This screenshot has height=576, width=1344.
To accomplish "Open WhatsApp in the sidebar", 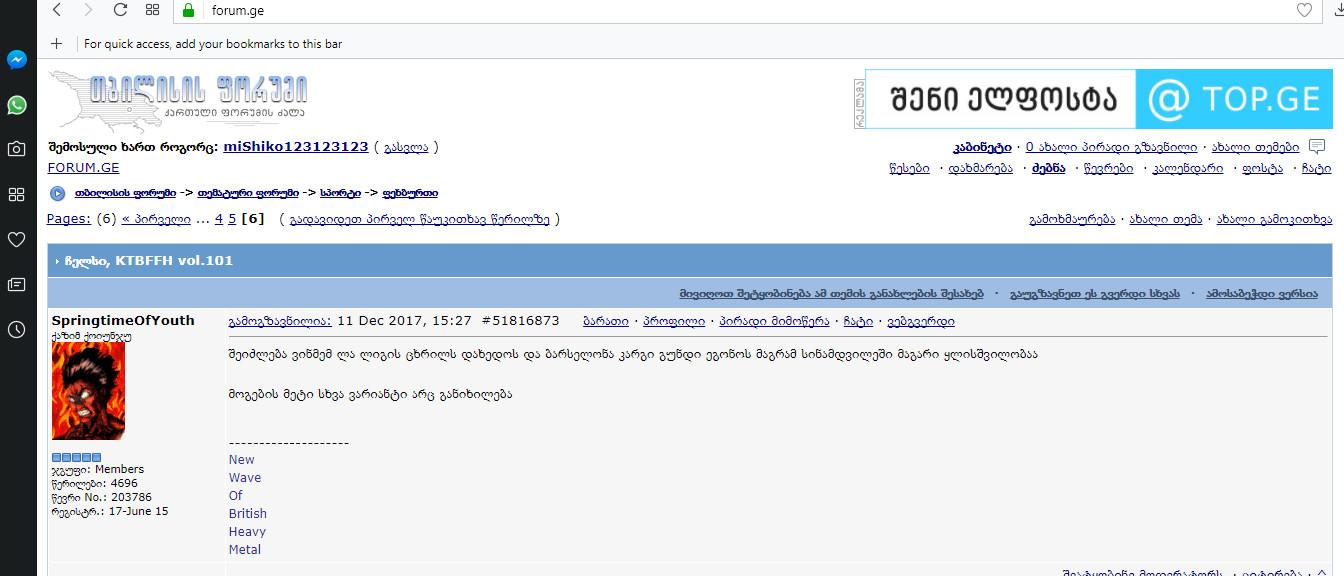I will click(16, 104).
